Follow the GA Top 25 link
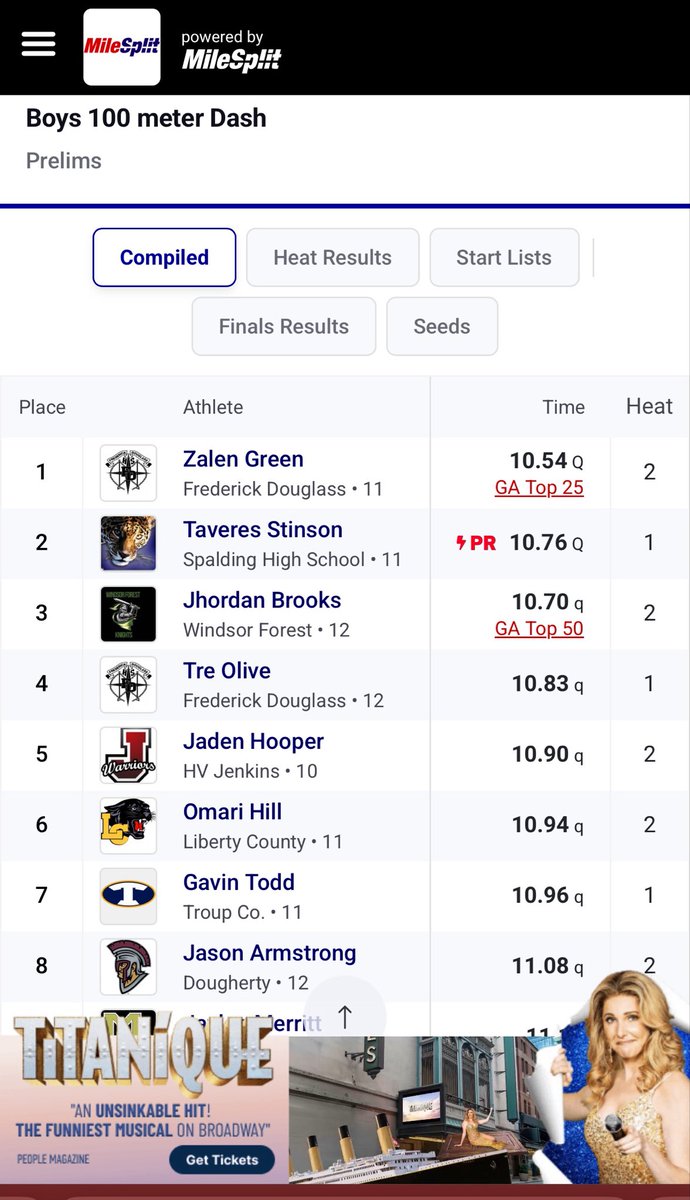Screen dimensions: 690x1200 (x=539, y=488)
